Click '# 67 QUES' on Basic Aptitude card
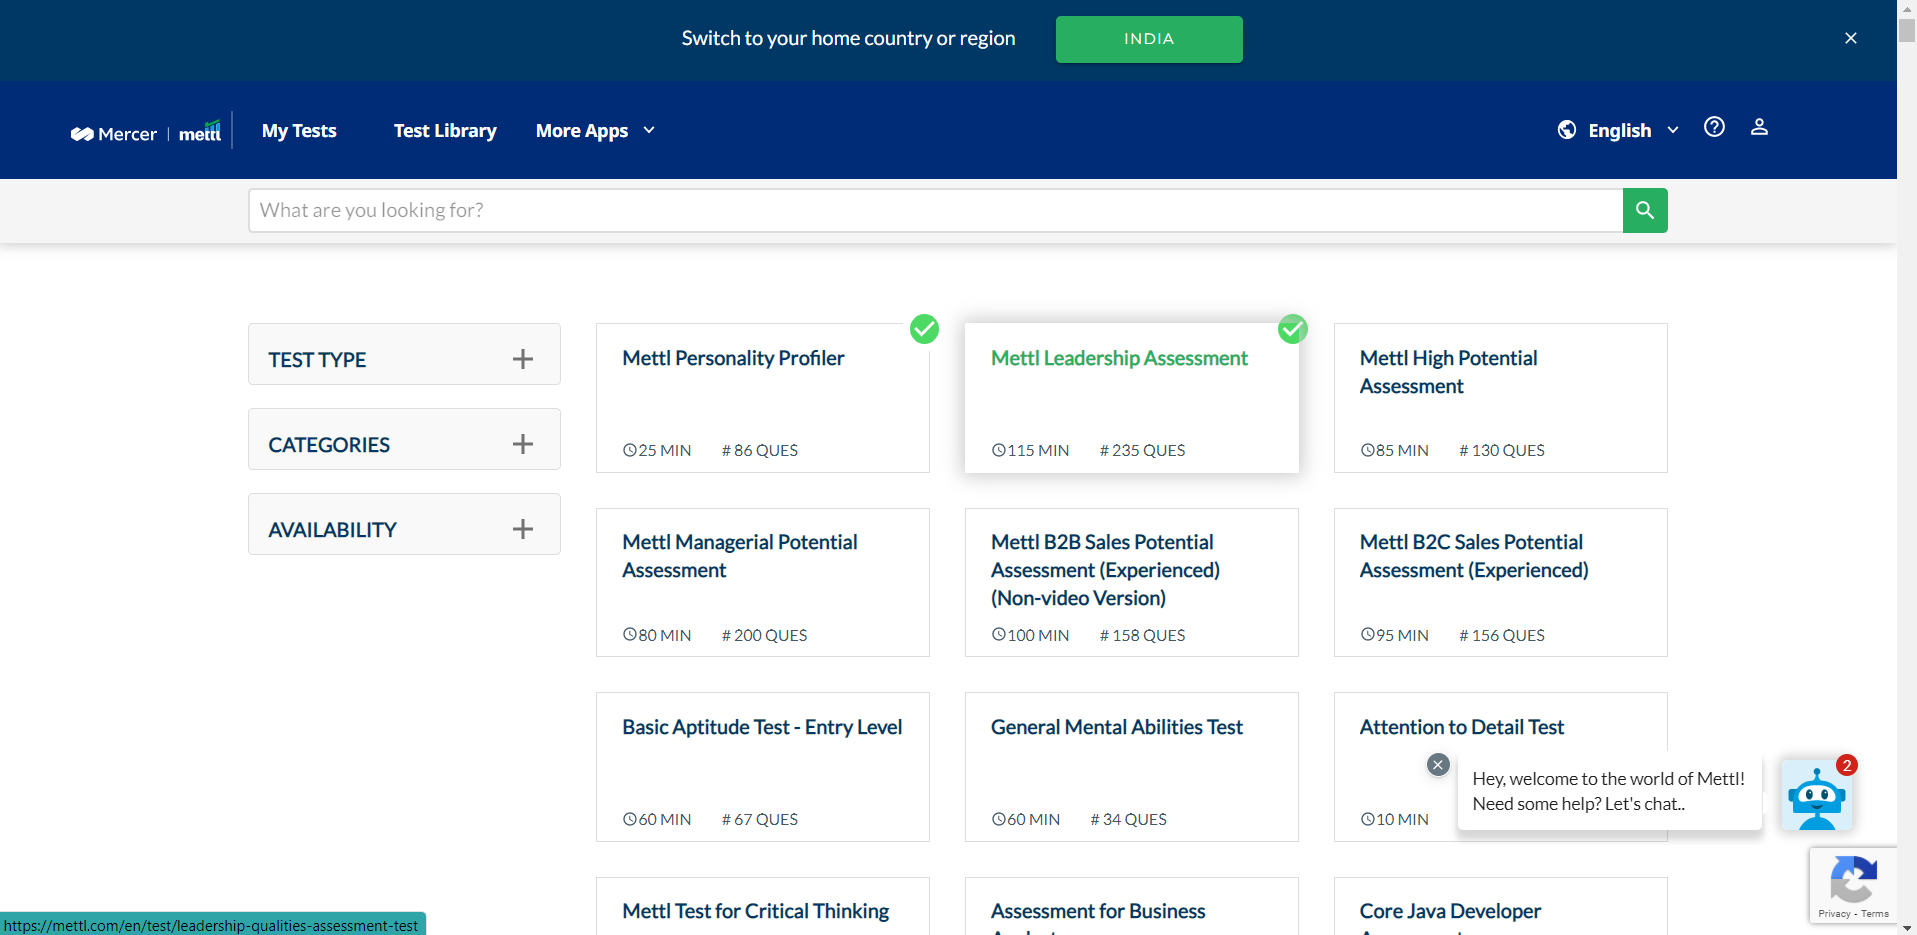 coord(760,819)
